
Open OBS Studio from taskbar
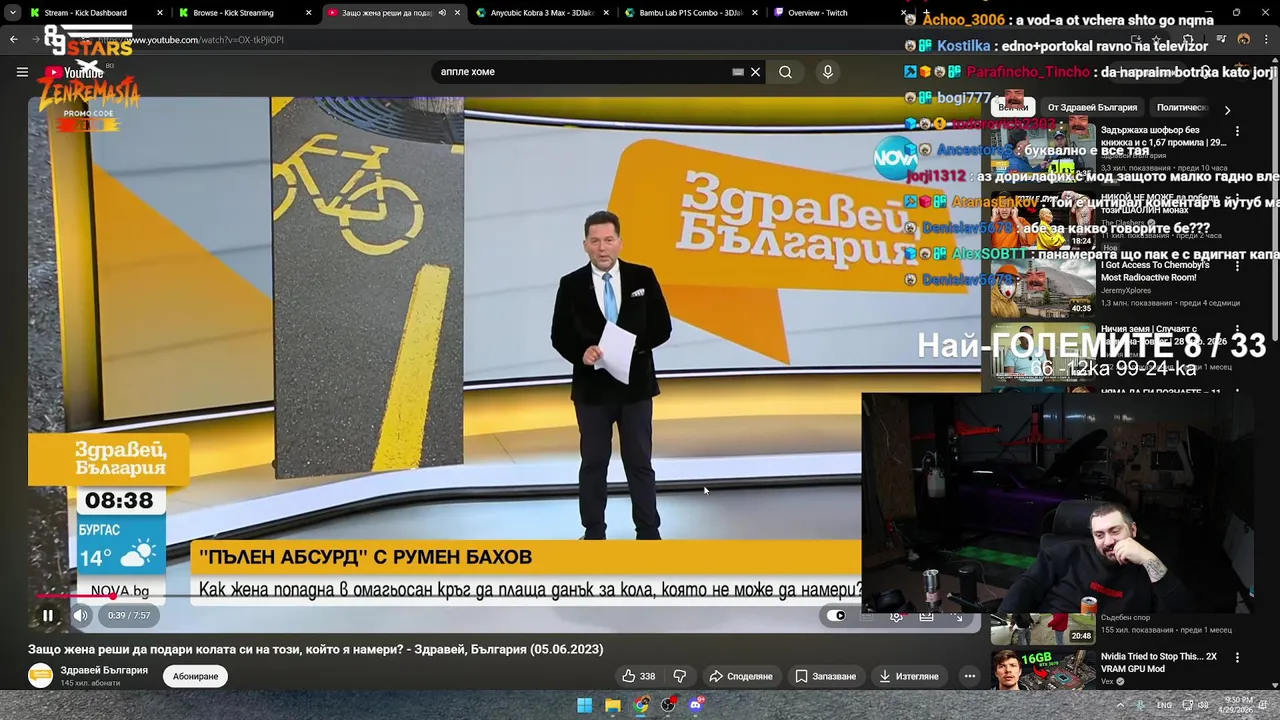coord(668,705)
